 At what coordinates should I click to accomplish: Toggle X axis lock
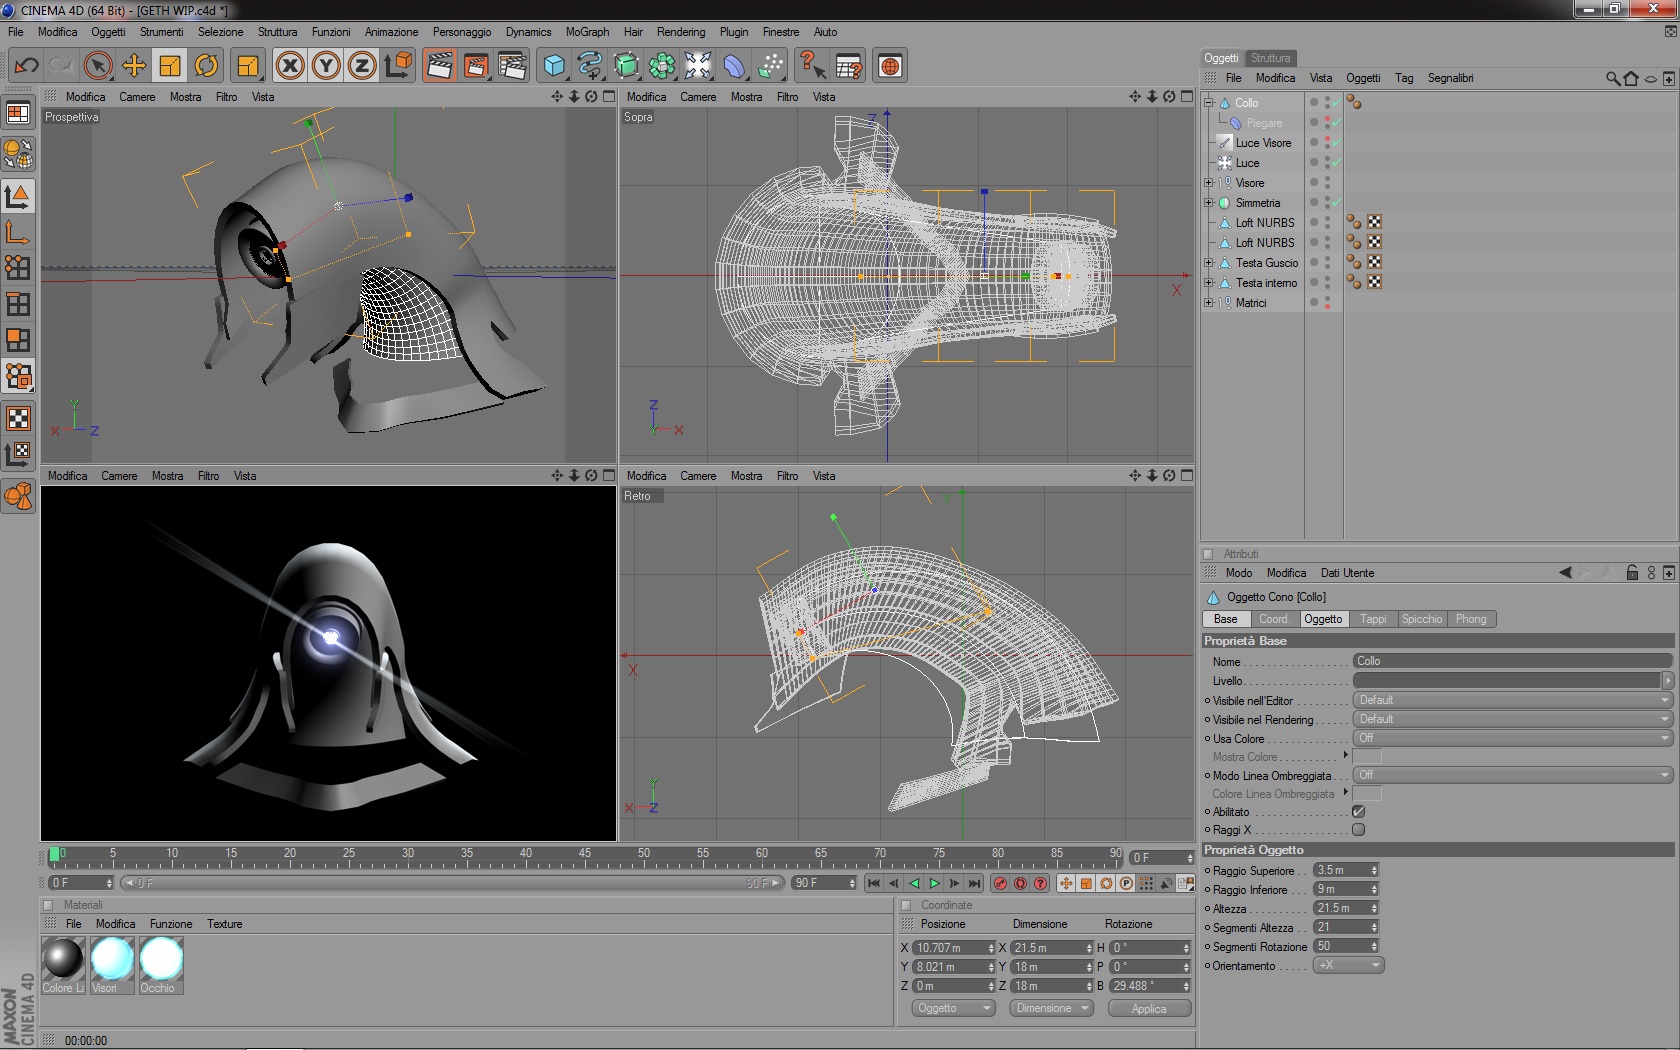click(290, 66)
